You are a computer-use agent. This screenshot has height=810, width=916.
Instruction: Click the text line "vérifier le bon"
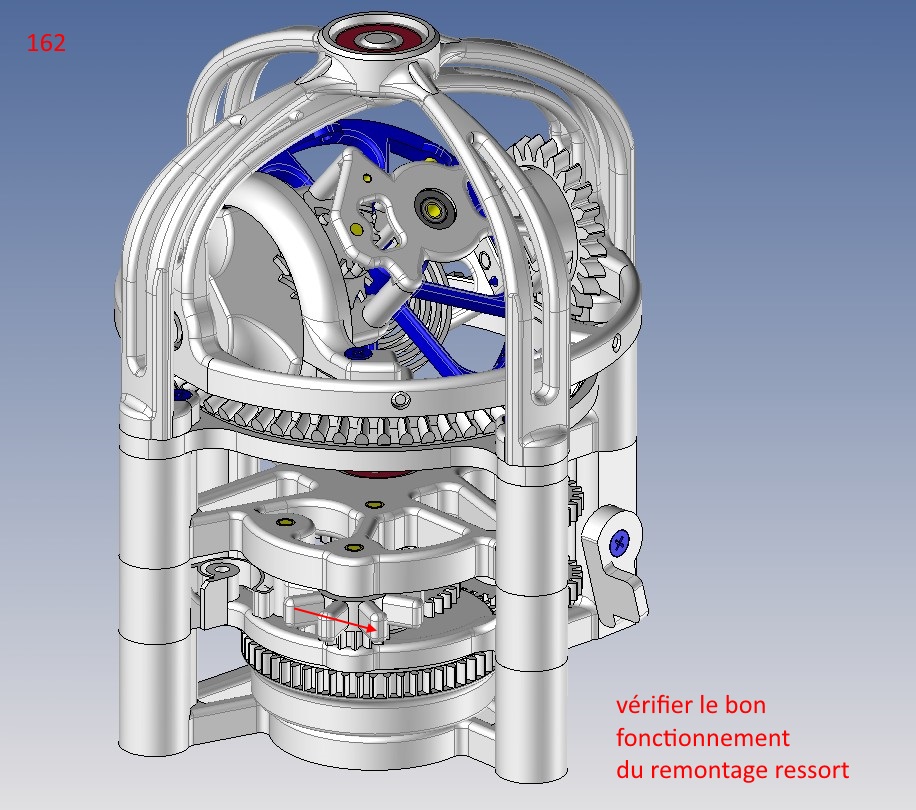[691, 705]
